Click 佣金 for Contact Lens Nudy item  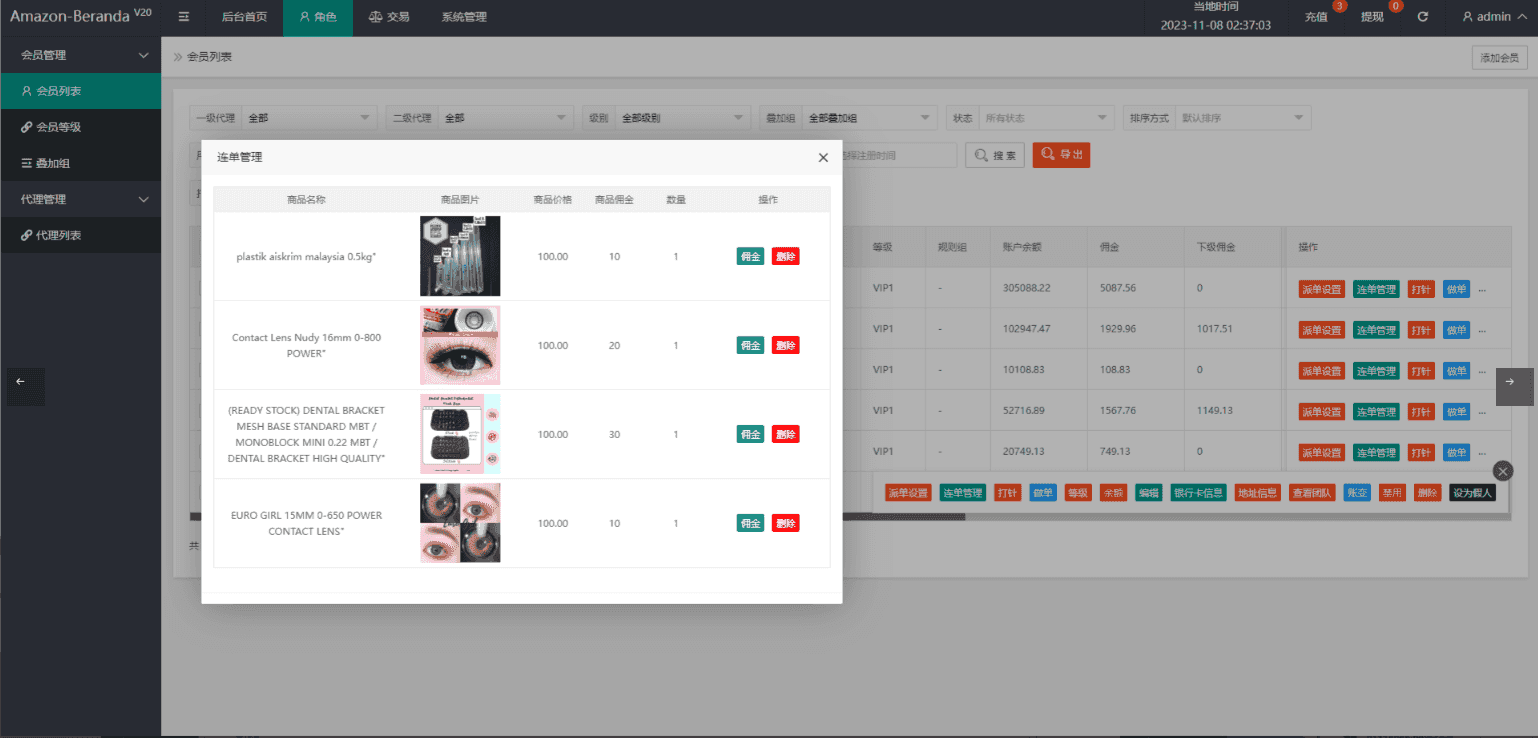point(750,346)
